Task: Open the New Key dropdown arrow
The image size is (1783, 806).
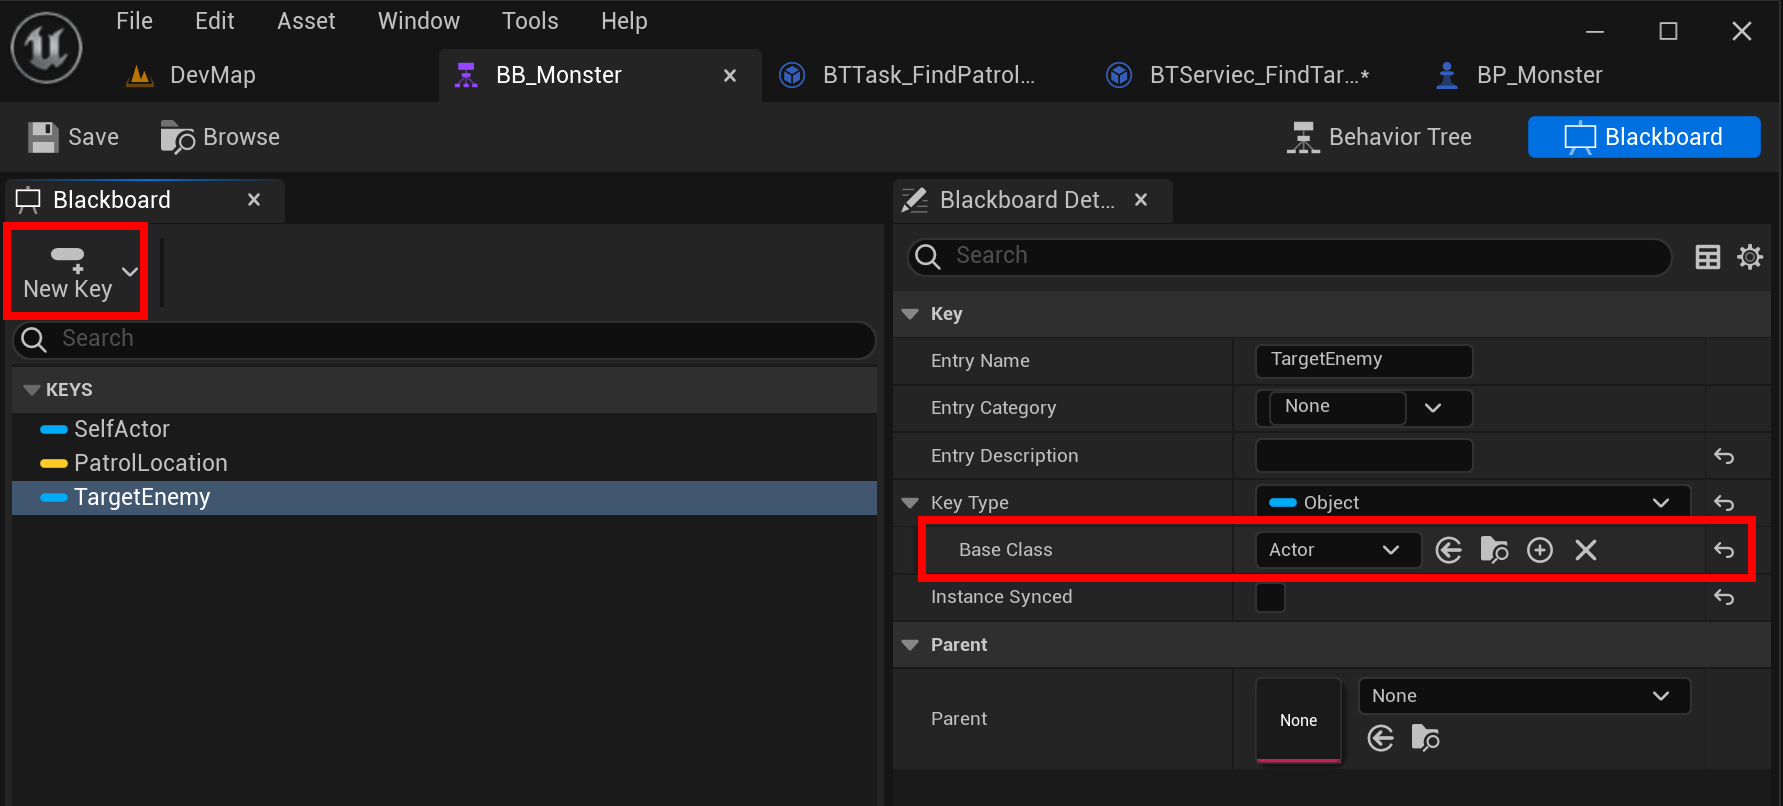Action: [130, 271]
